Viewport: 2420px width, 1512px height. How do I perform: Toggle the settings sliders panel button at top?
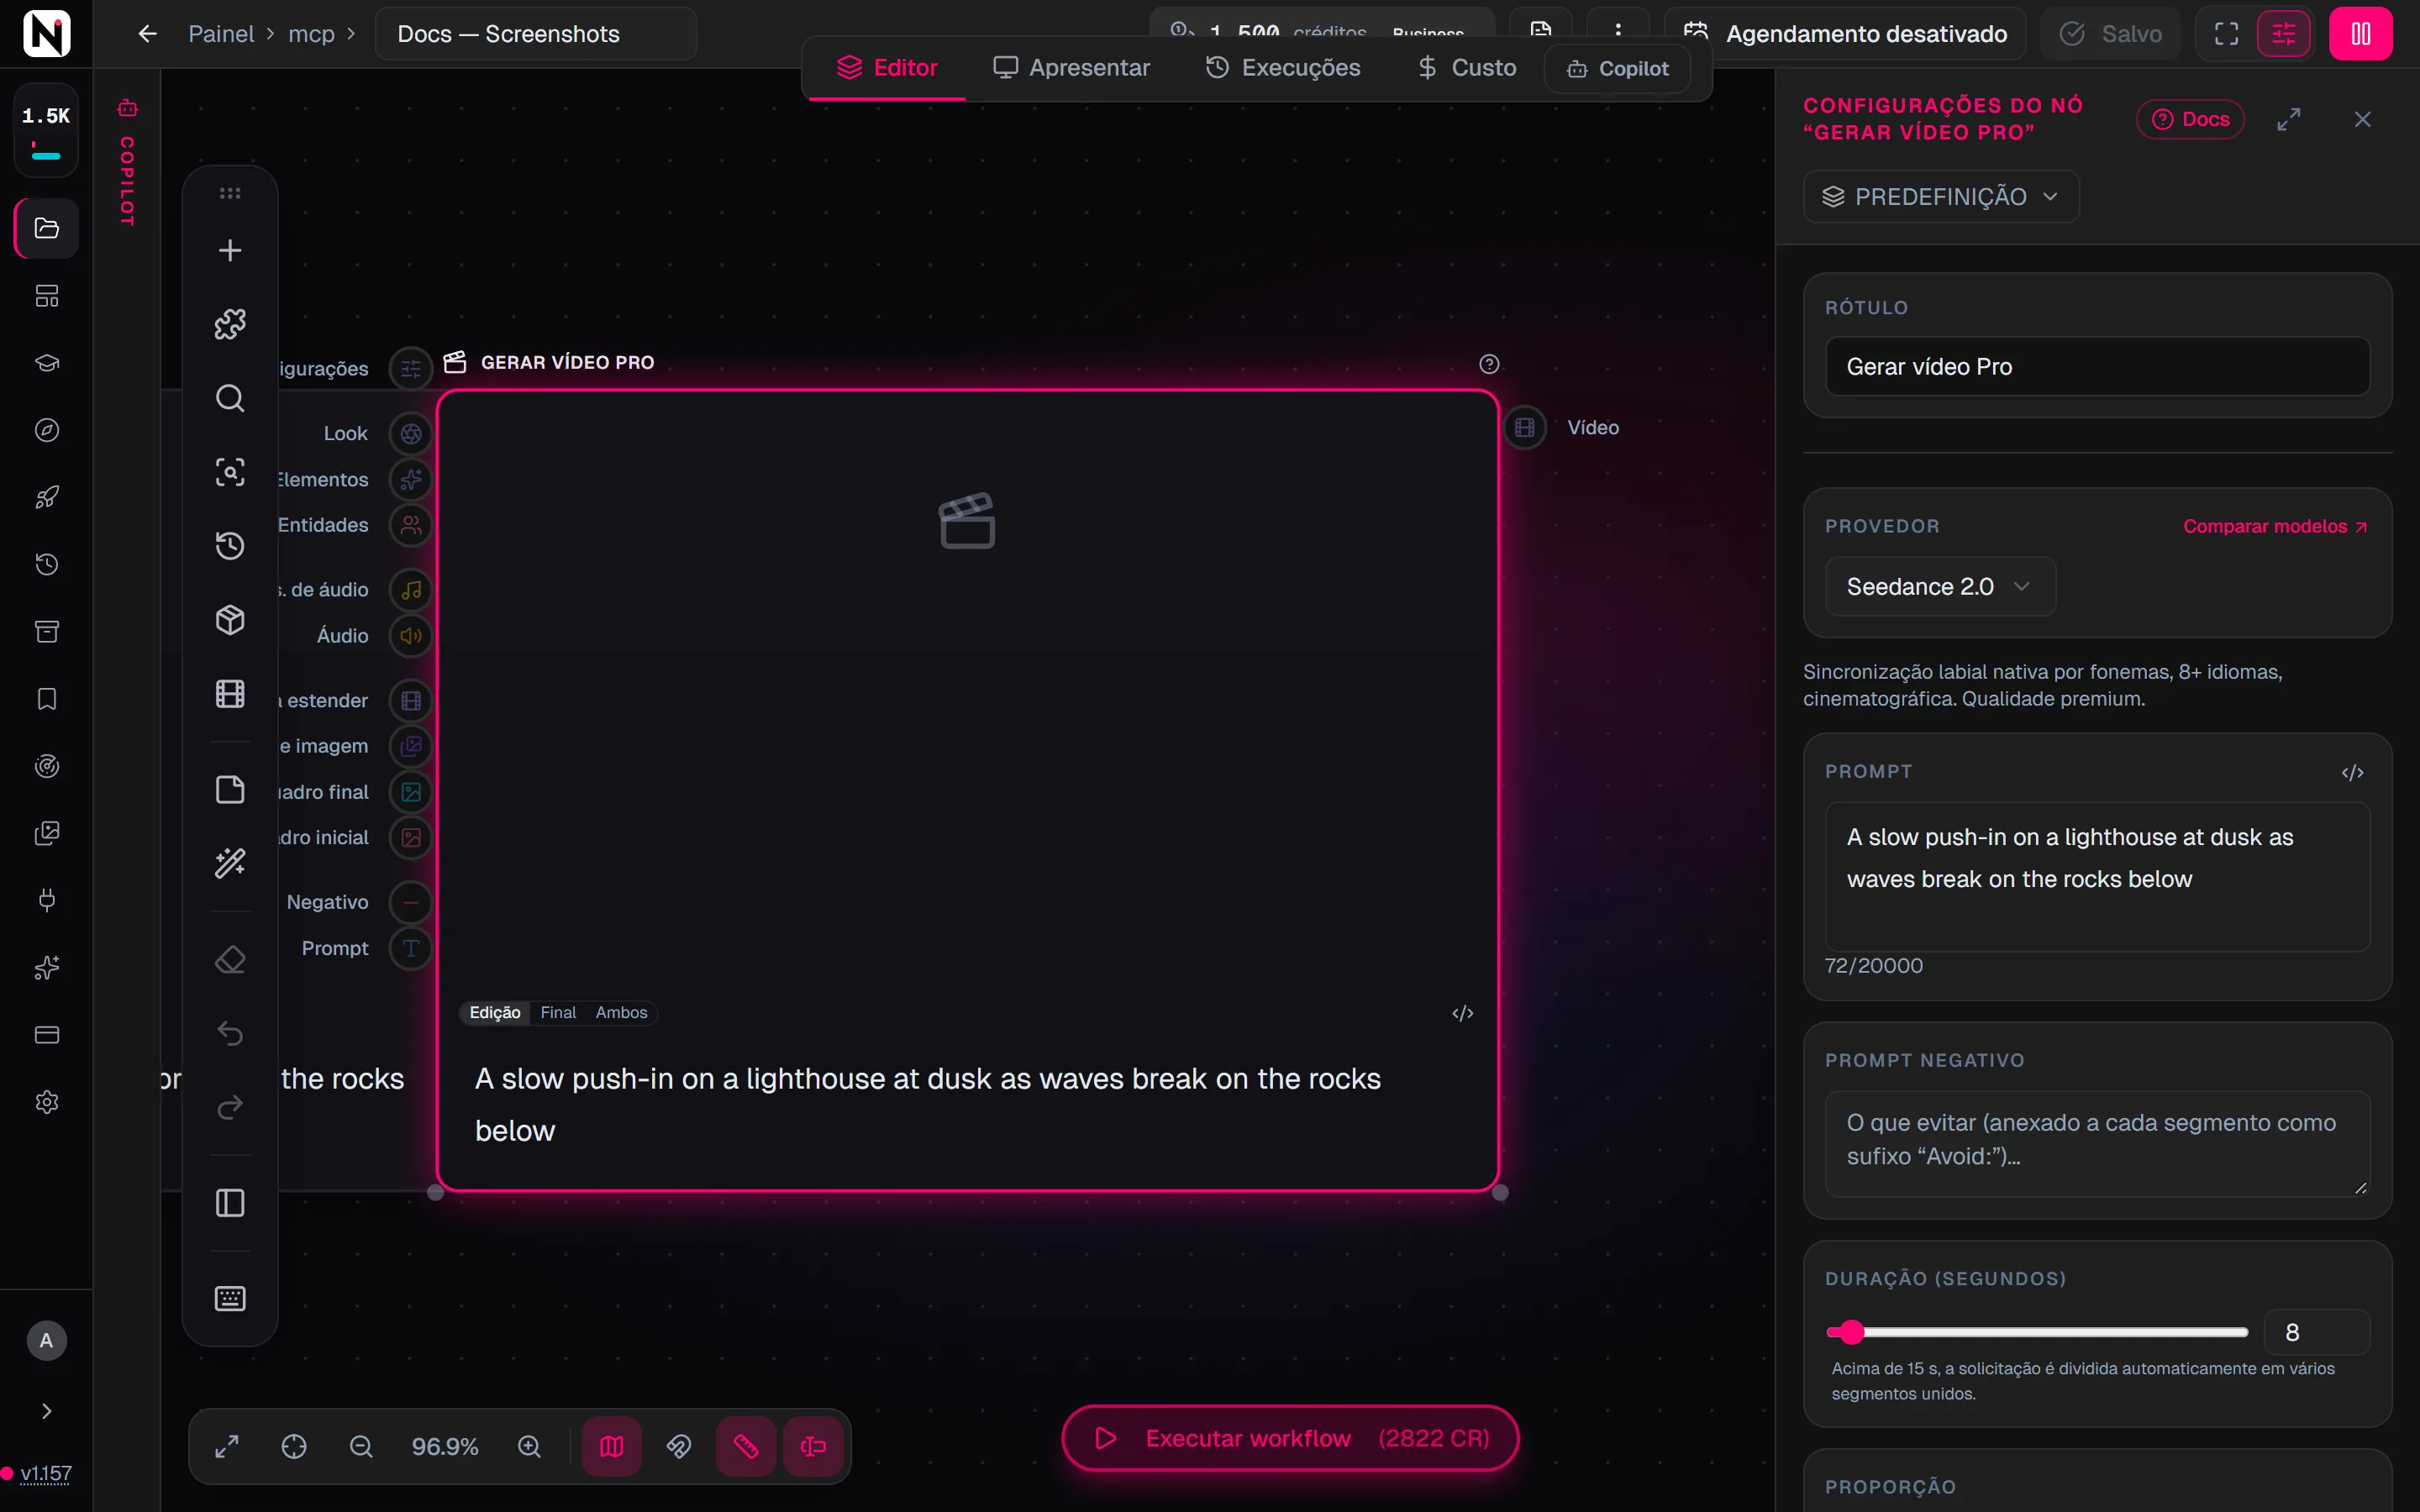pyautogui.click(x=2284, y=34)
